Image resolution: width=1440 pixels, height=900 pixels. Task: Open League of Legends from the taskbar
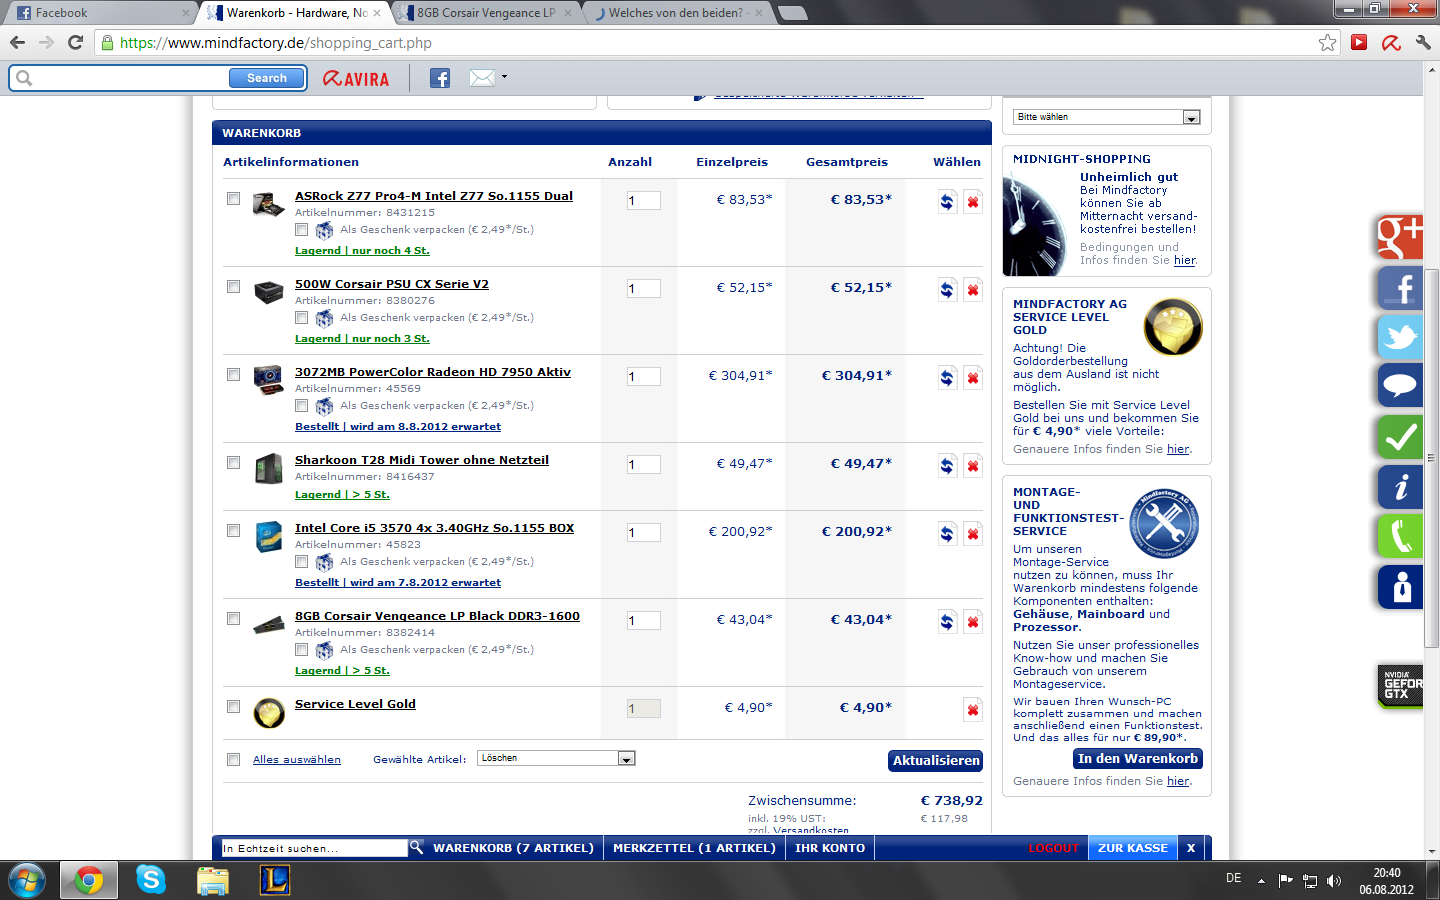pyautogui.click(x=274, y=879)
